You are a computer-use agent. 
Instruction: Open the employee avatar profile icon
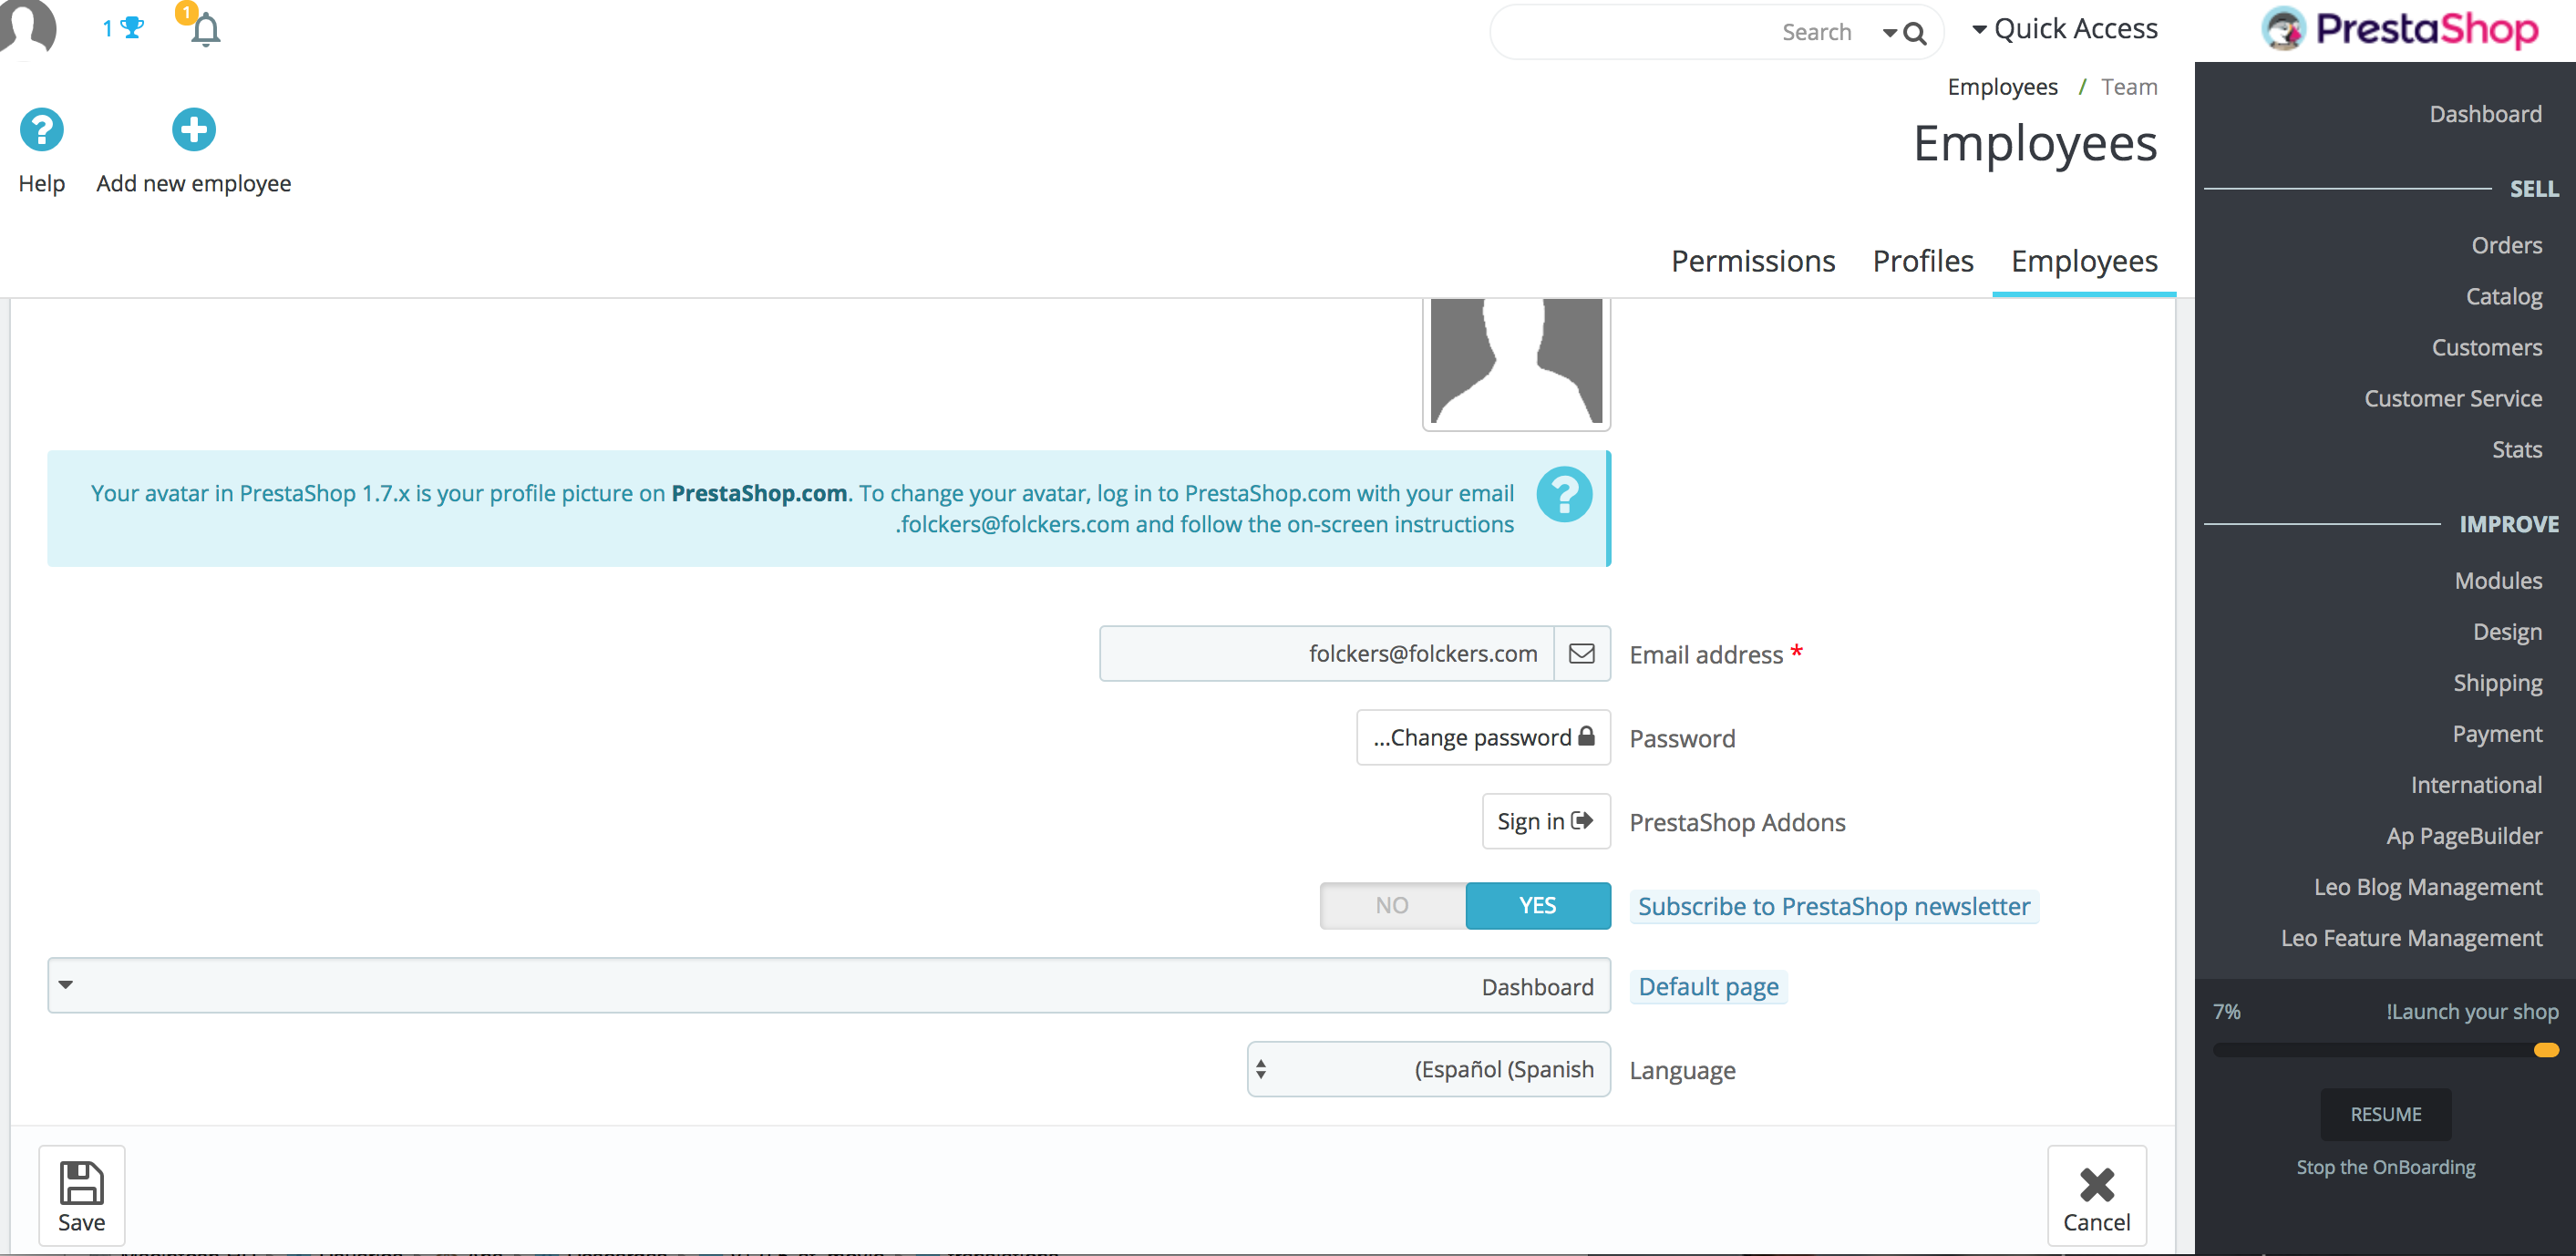coord(28,26)
